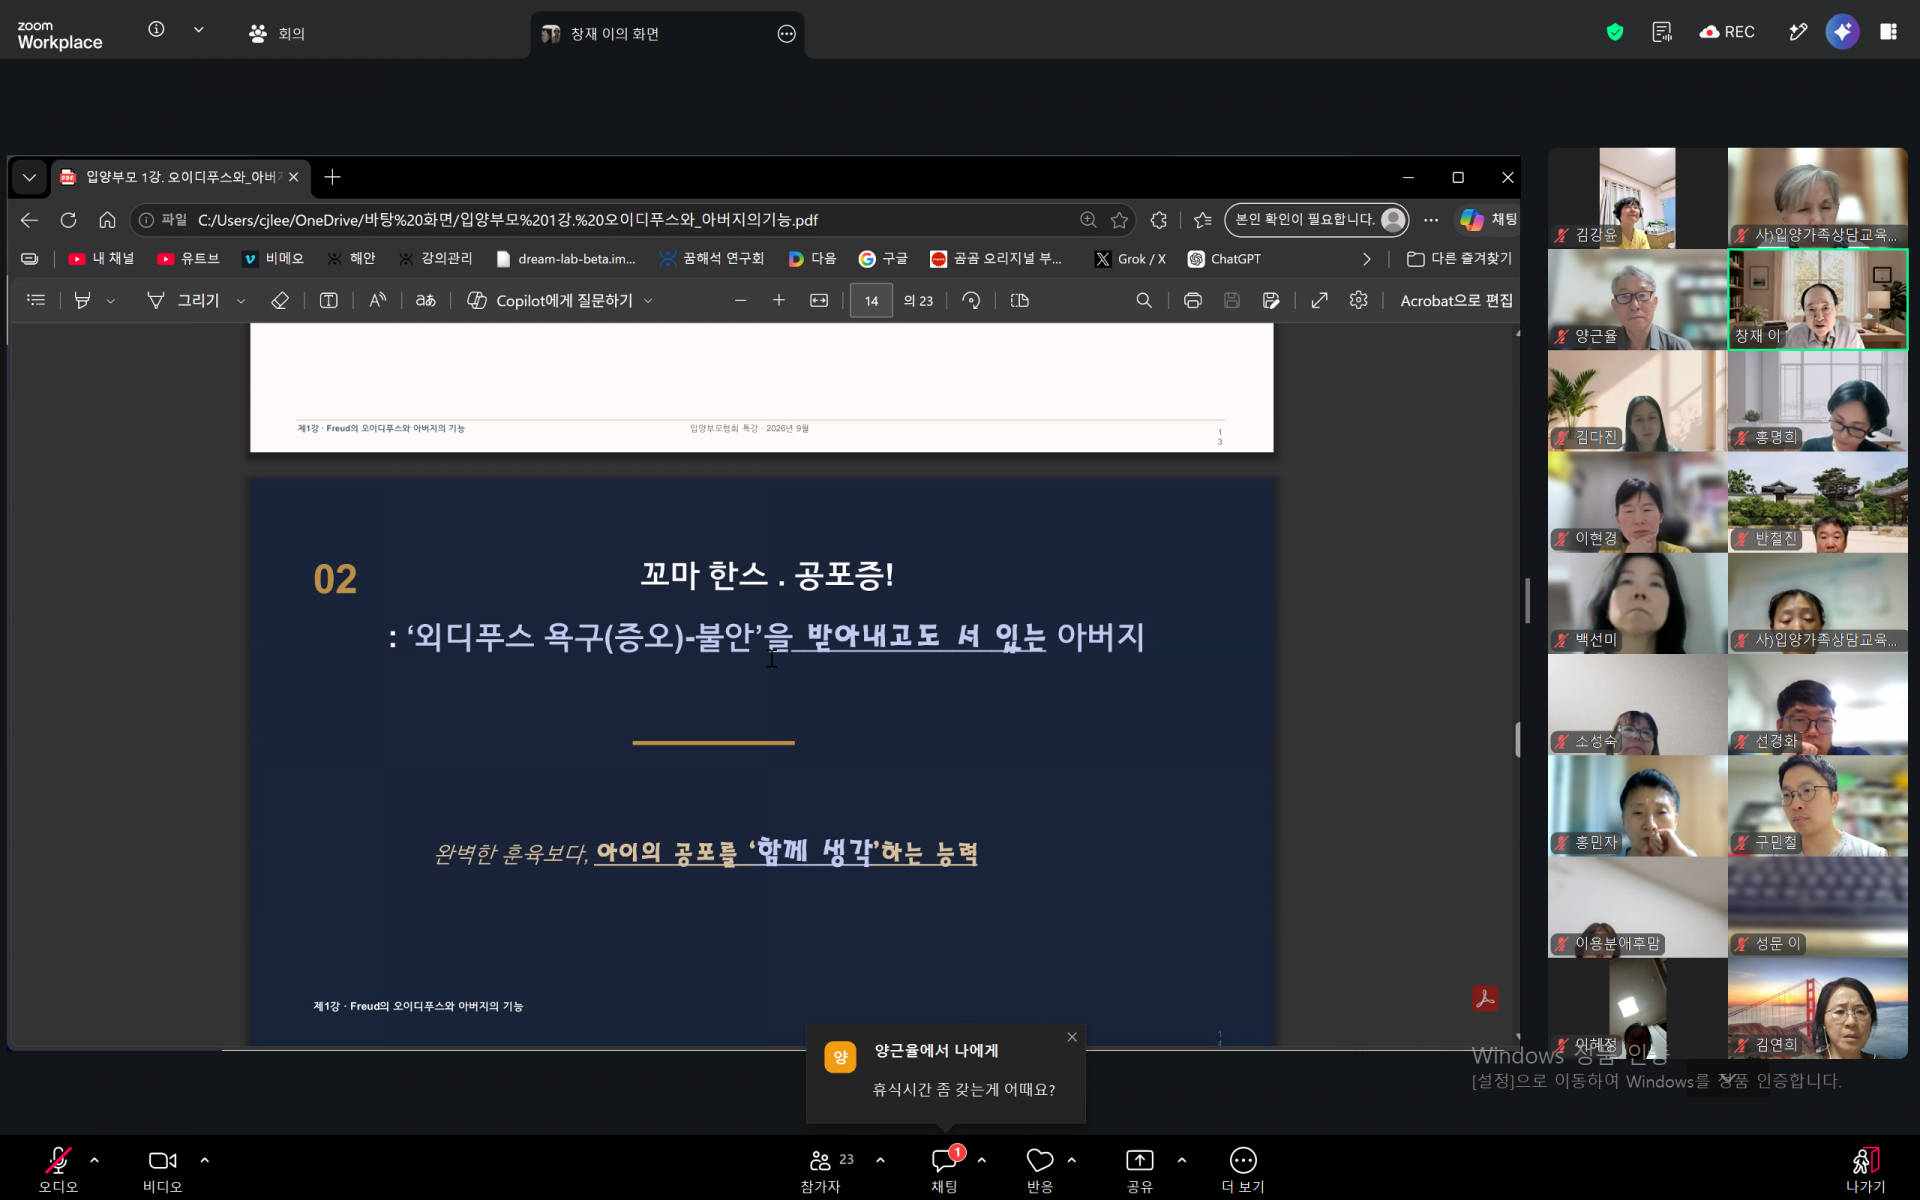Open the ChatGPT bookmark

tap(1224, 259)
